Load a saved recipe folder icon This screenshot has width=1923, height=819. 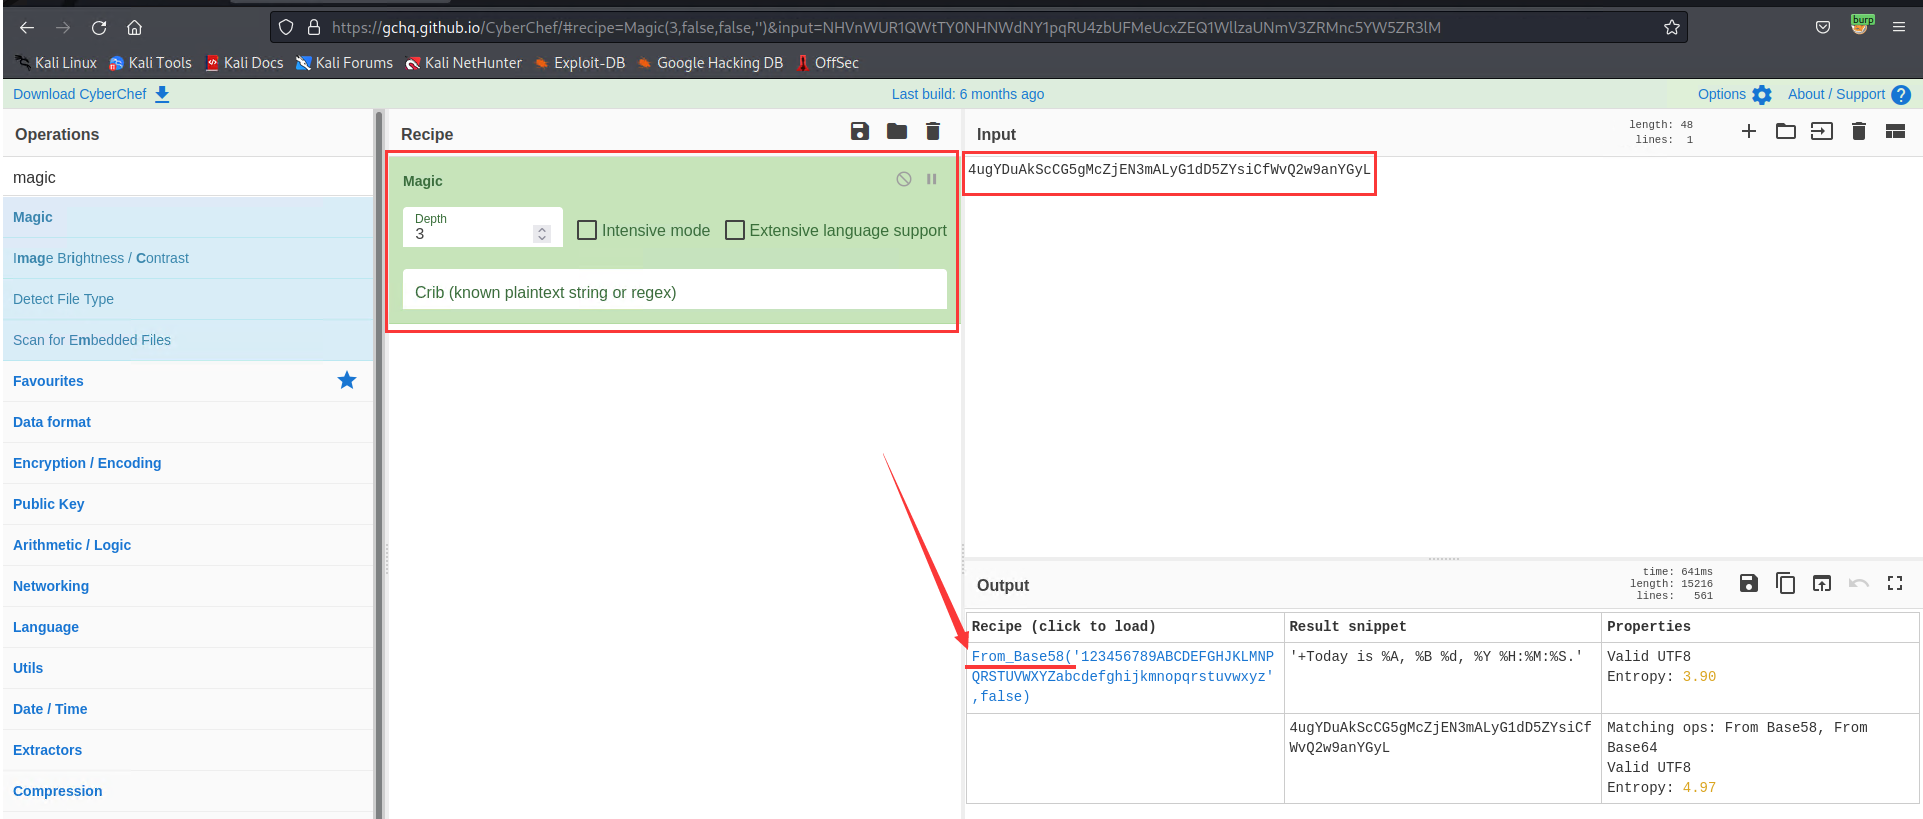(x=897, y=132)
